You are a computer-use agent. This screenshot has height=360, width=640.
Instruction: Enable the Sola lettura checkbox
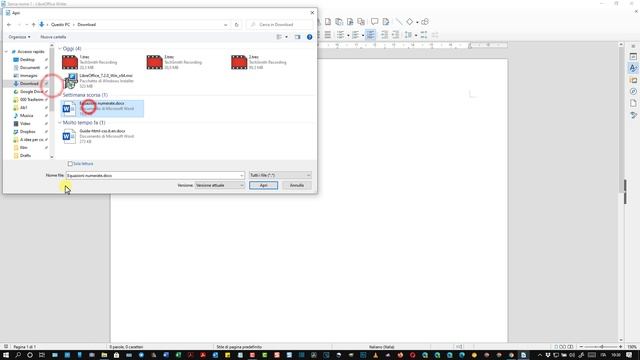(70, 164)
